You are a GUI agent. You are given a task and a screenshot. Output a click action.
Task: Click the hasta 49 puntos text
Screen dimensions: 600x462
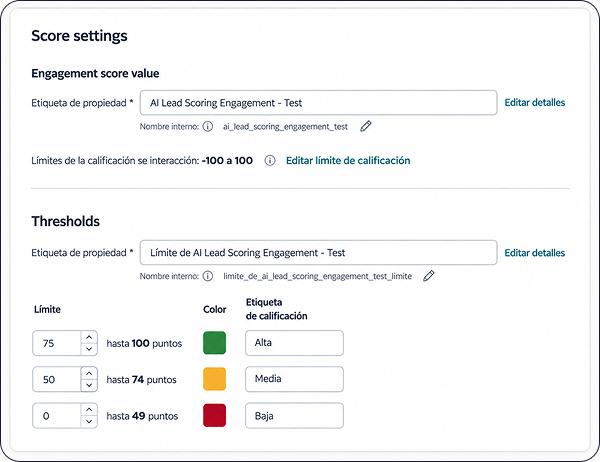142,416
